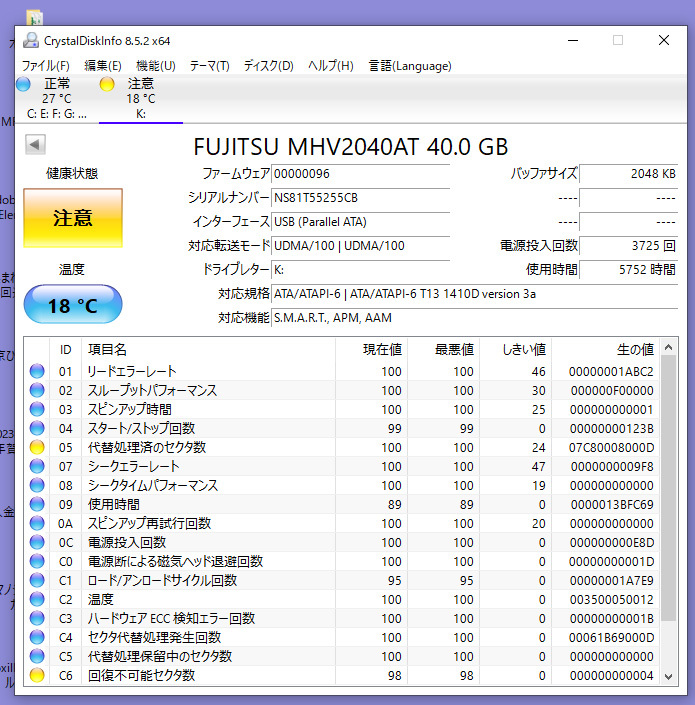Image resolution: width=695 pixels, height=705 pixels.
Task: Click the transfer mode field UDMA/100
Action: [361, 246]
